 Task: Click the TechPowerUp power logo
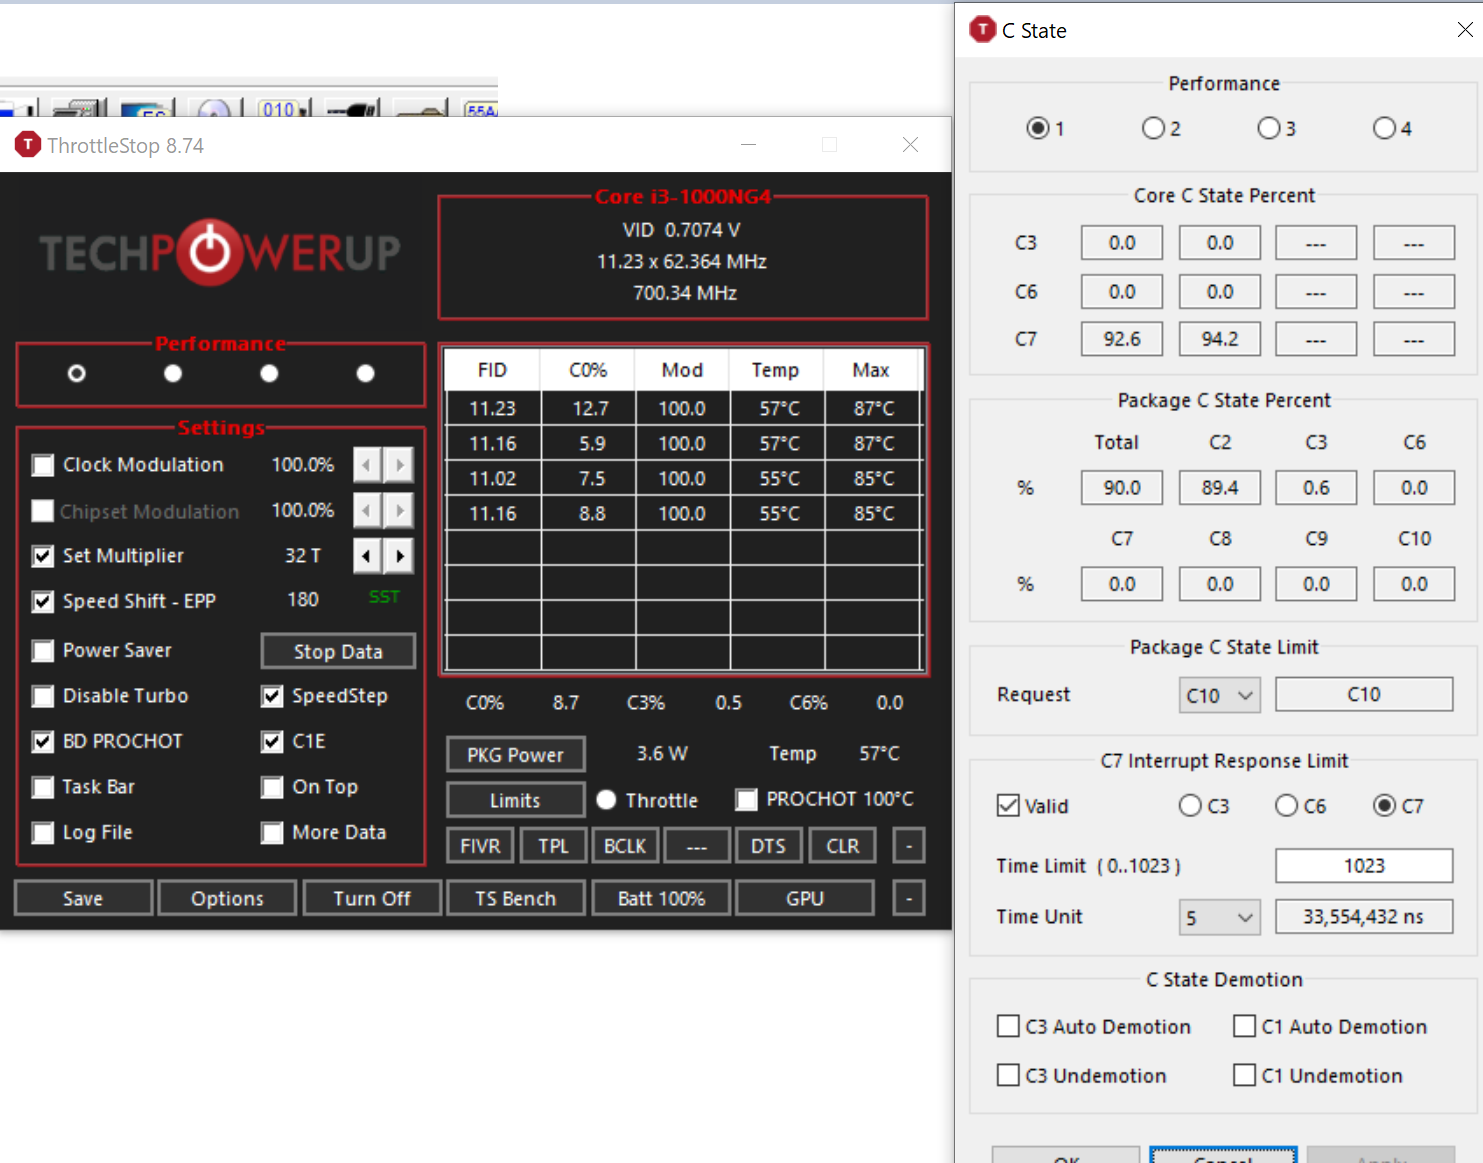(210, 252)
